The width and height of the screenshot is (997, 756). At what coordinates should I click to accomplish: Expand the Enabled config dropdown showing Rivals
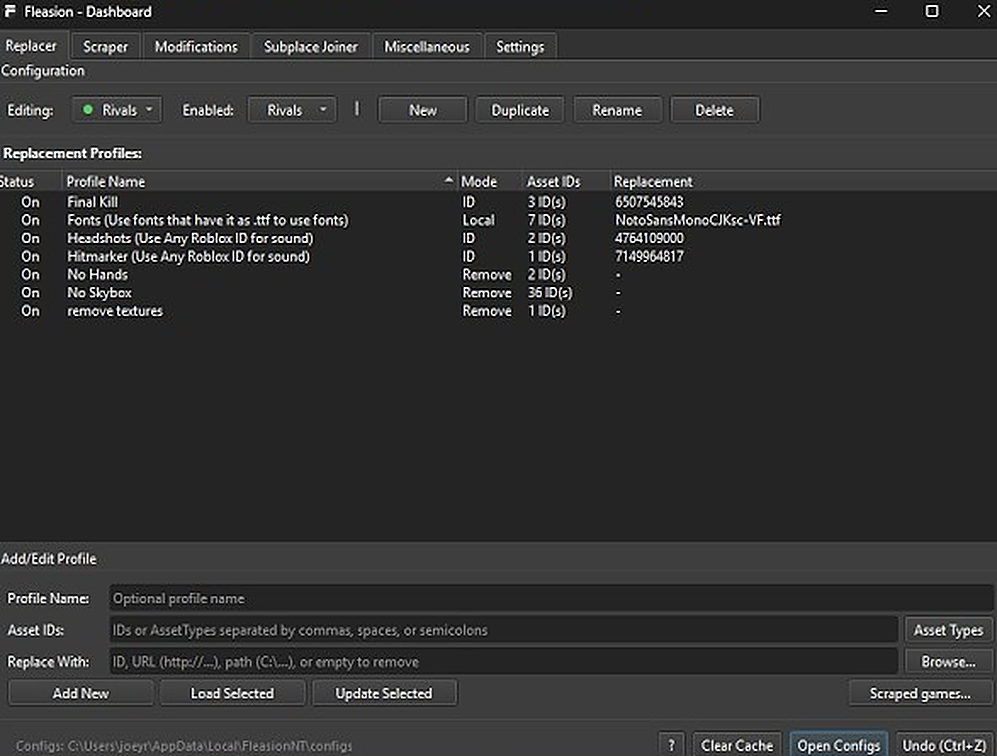tap(292, 110)
